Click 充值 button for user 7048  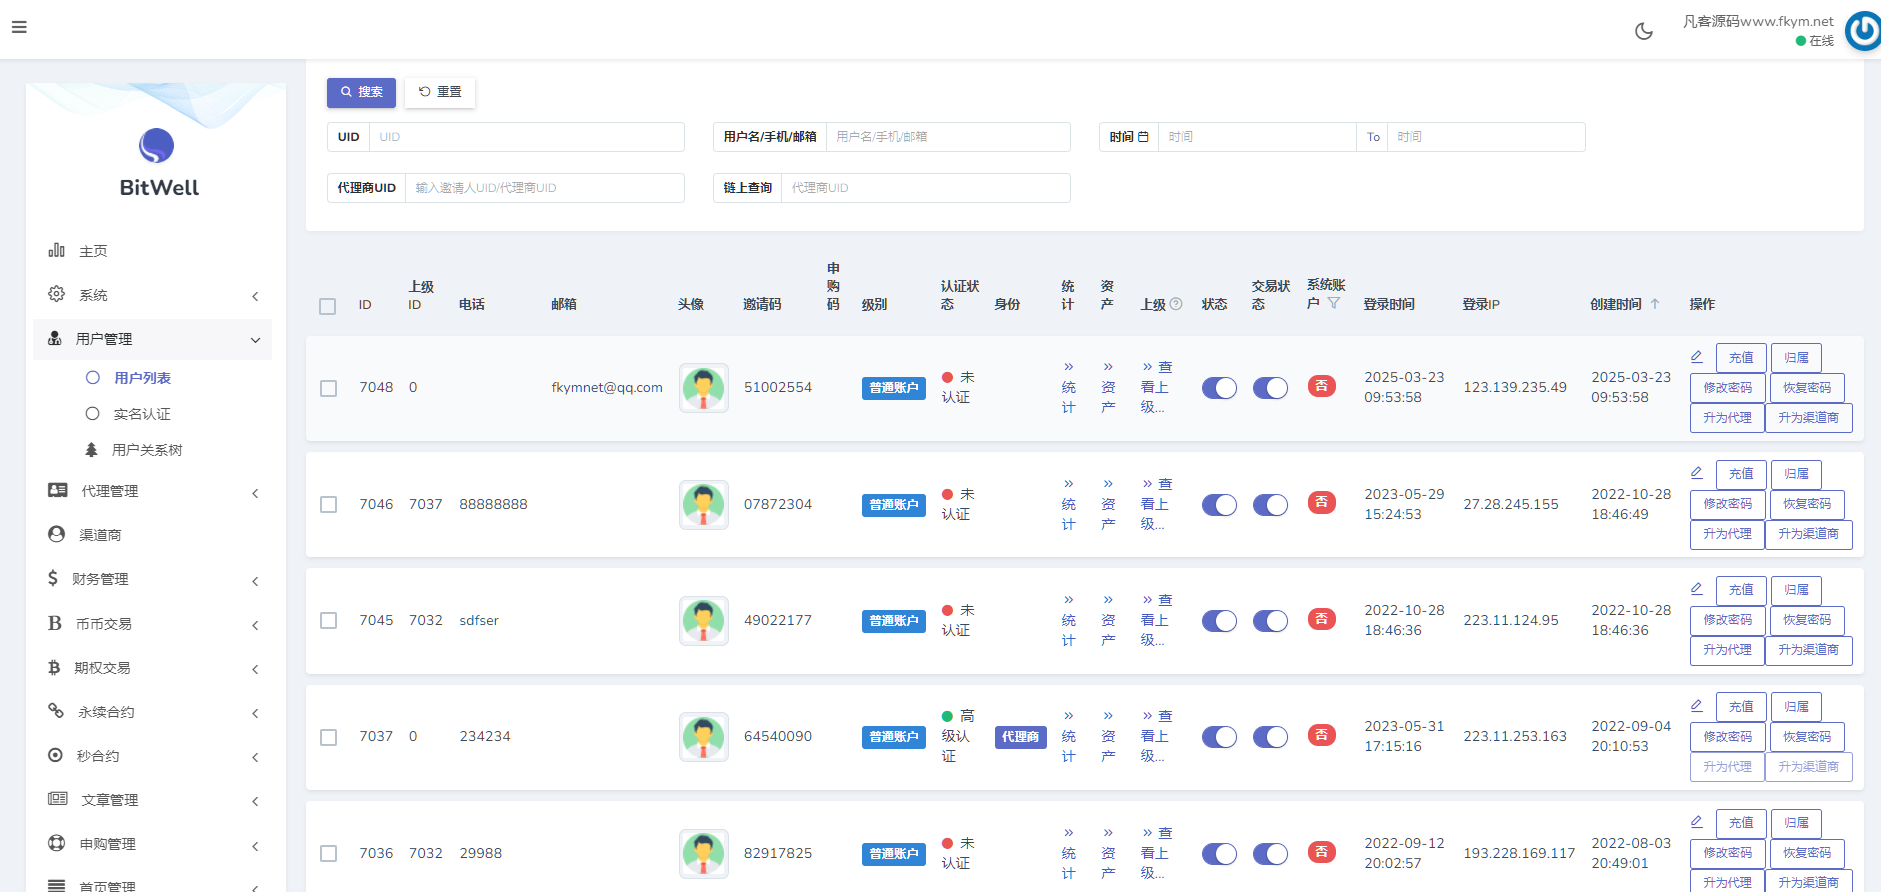point(1741,358)
